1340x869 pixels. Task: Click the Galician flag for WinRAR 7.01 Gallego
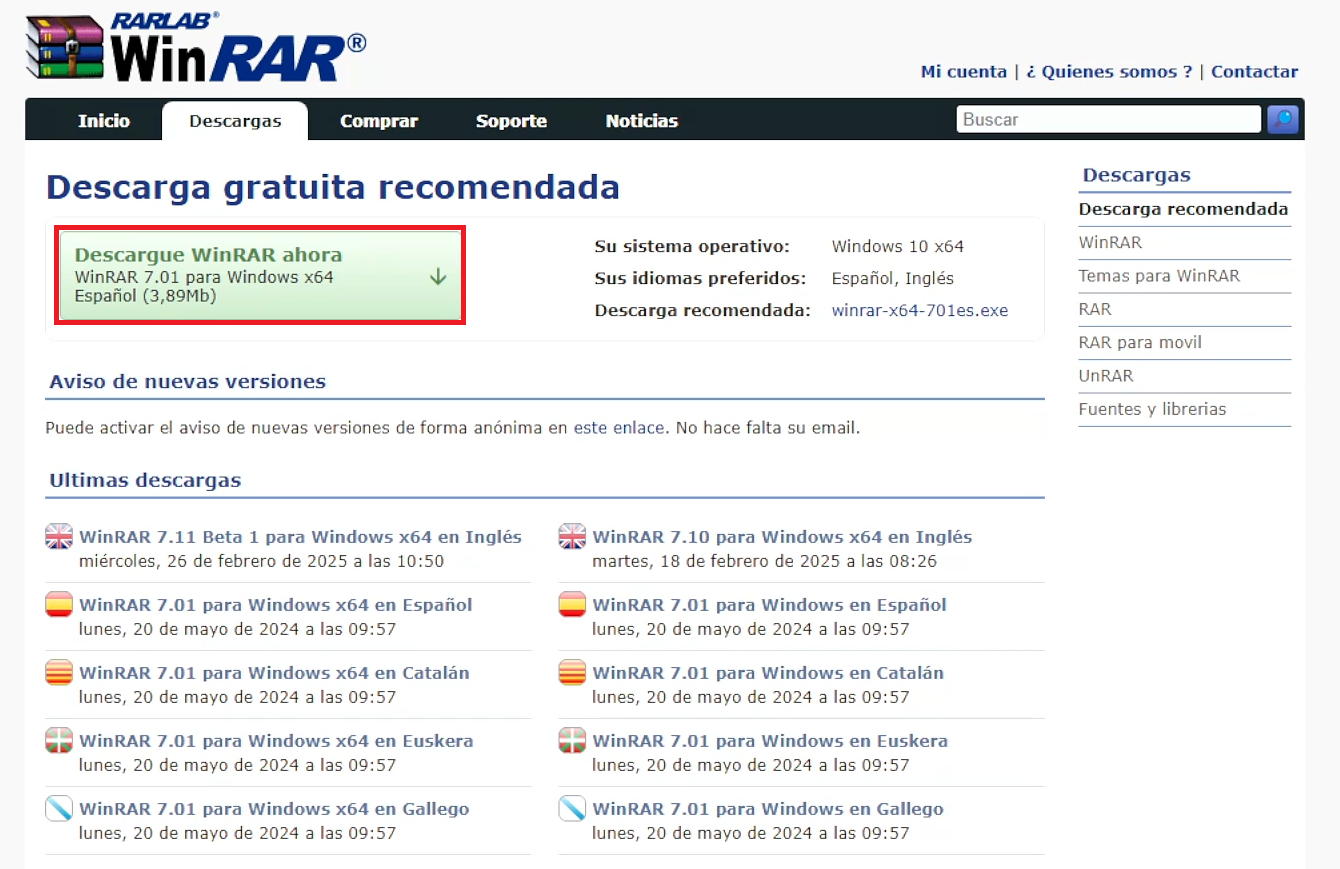click(x=59, y=808)
